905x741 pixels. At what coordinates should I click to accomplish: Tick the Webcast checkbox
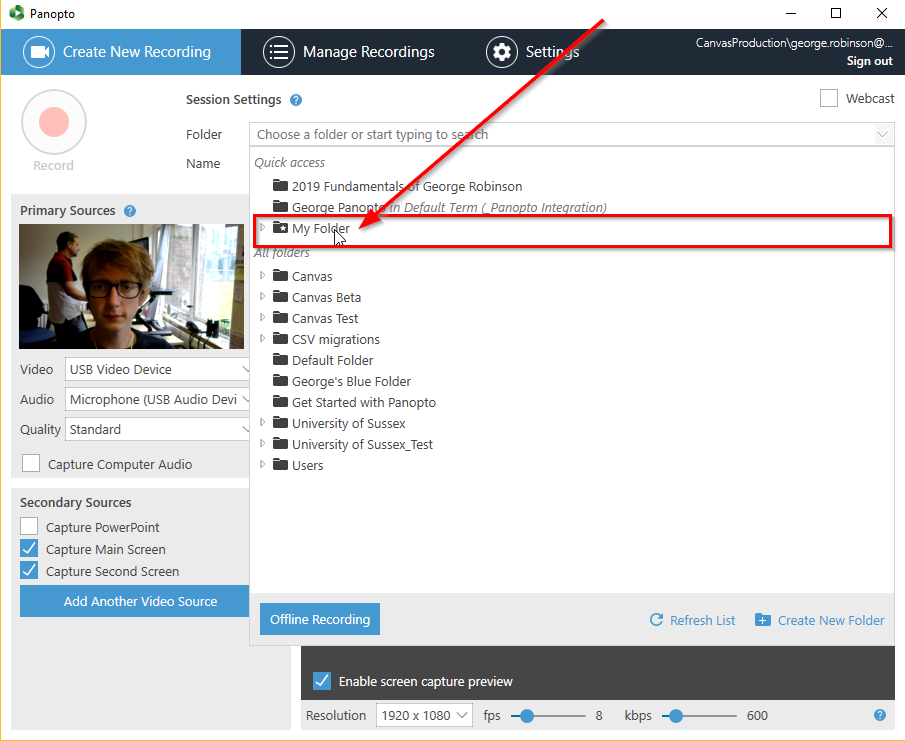829,98
